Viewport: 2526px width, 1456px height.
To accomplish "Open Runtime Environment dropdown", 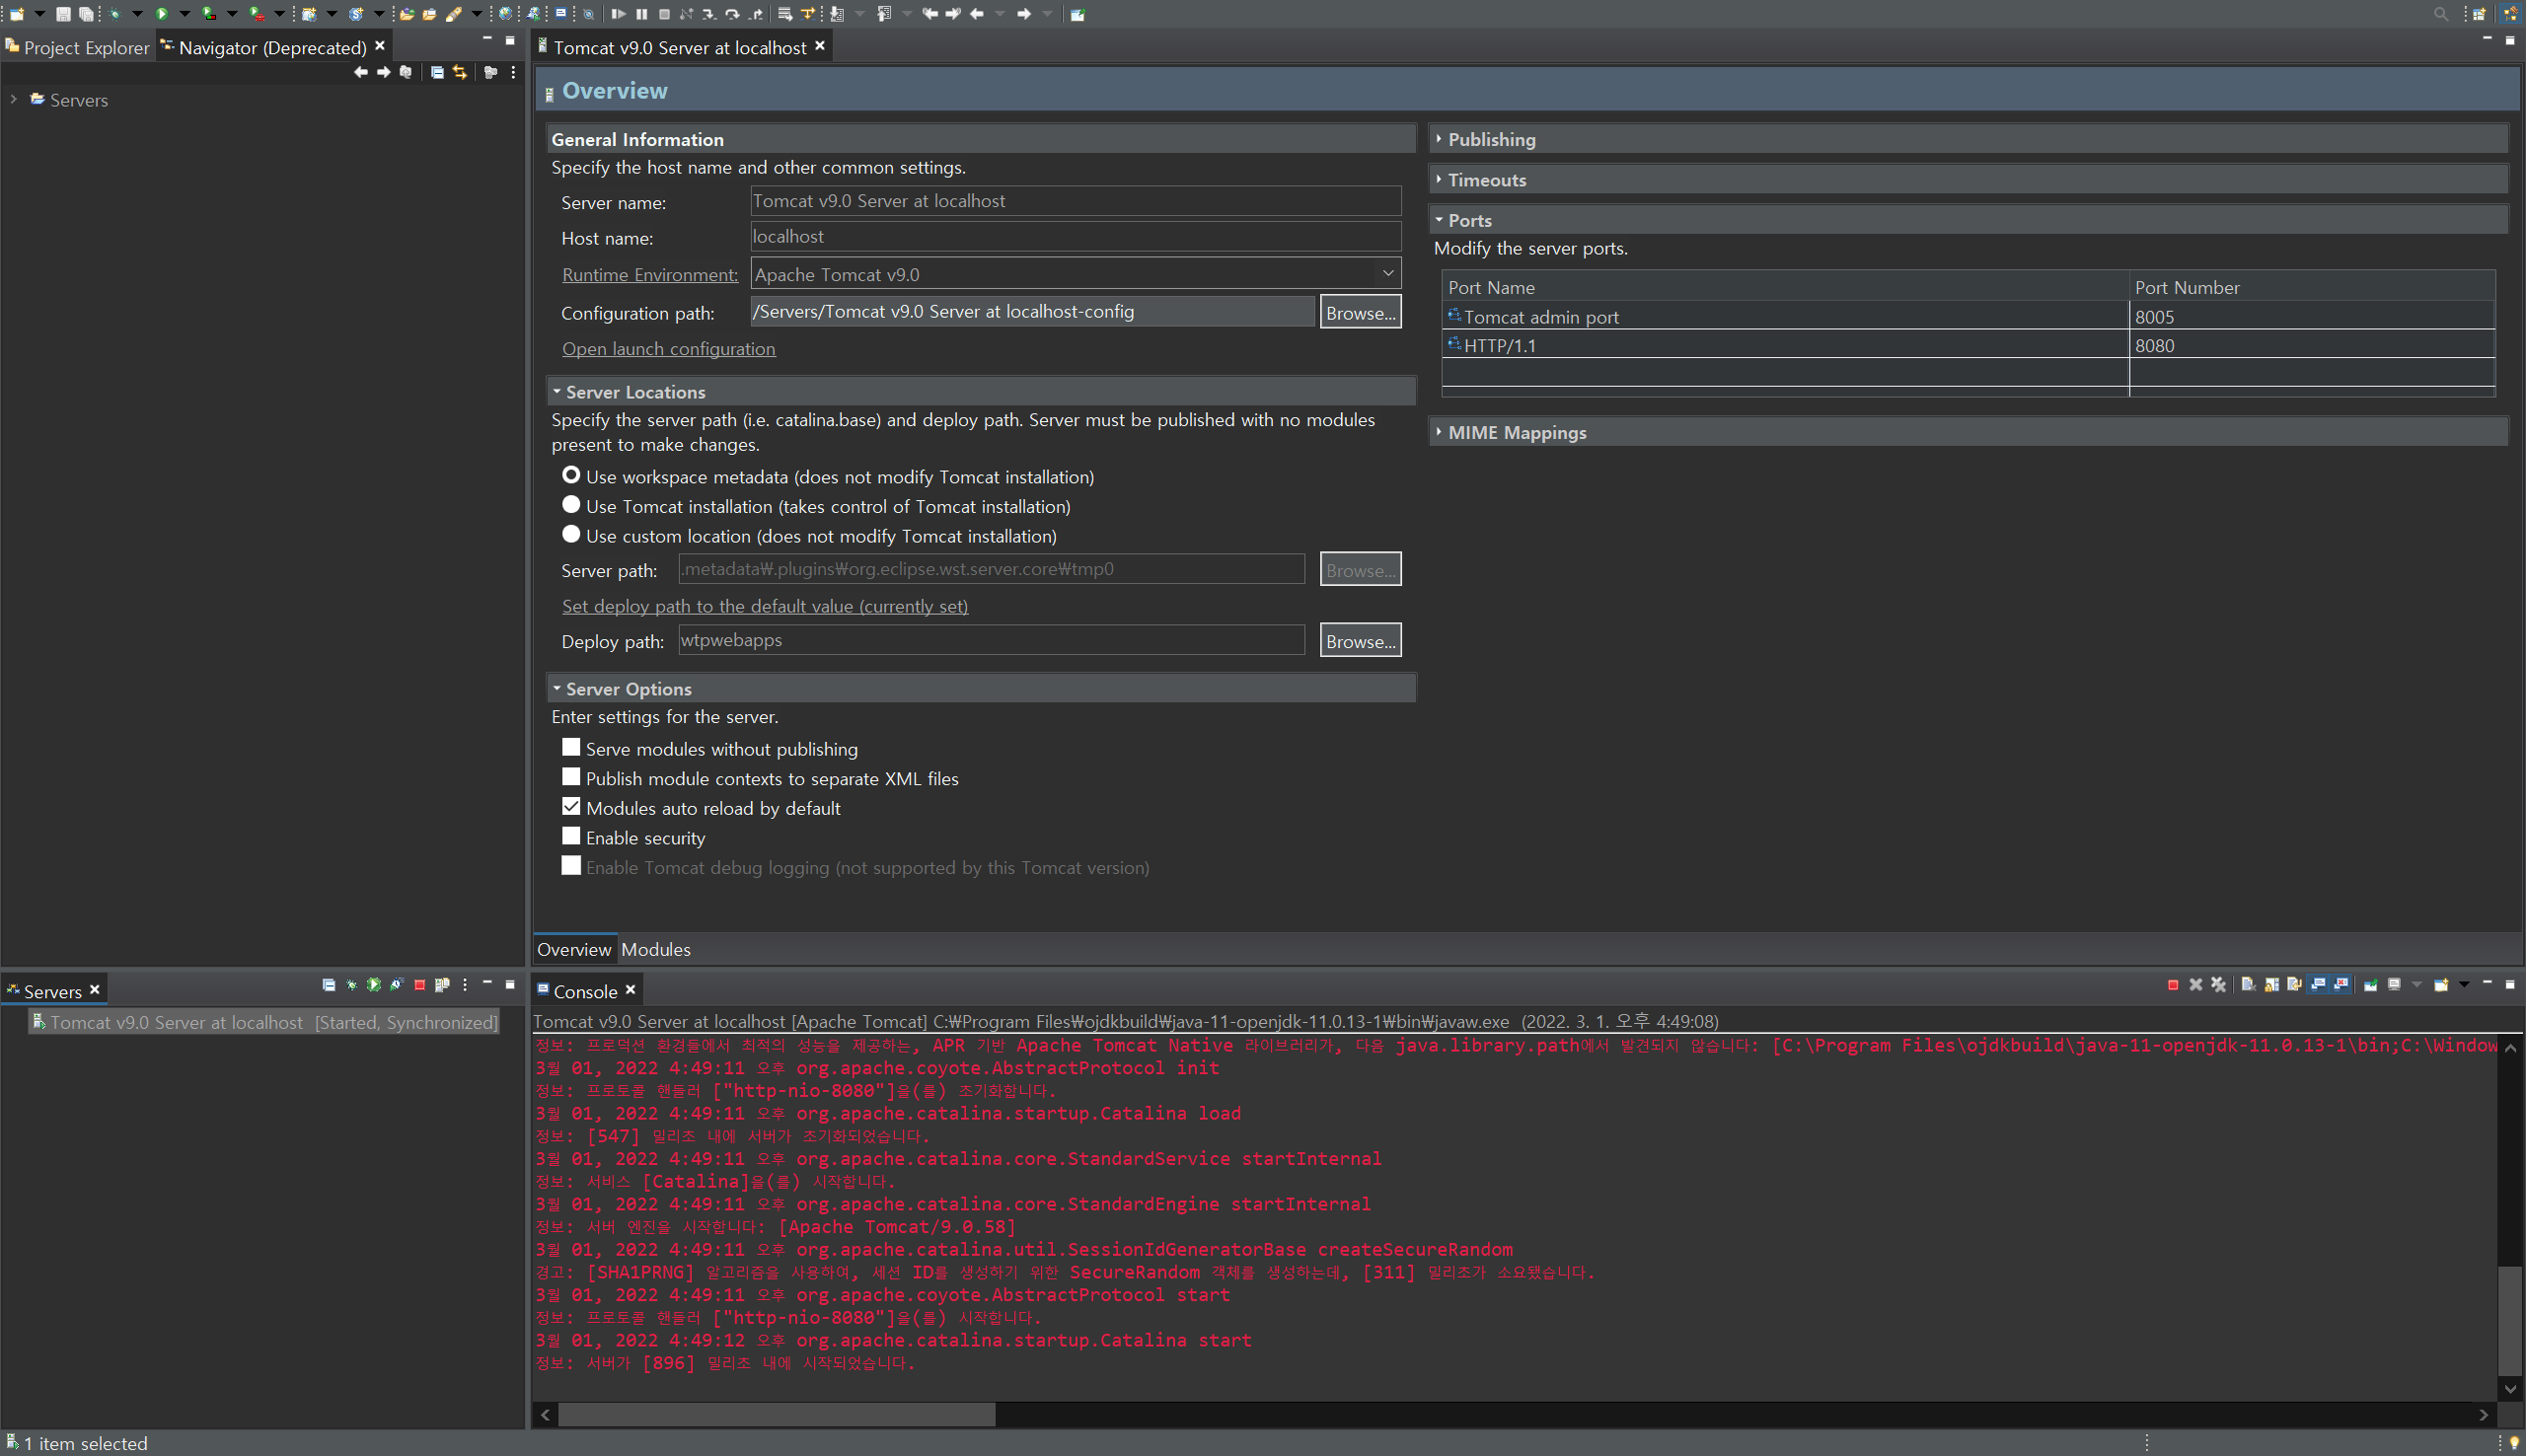I will pos(1388,274).
